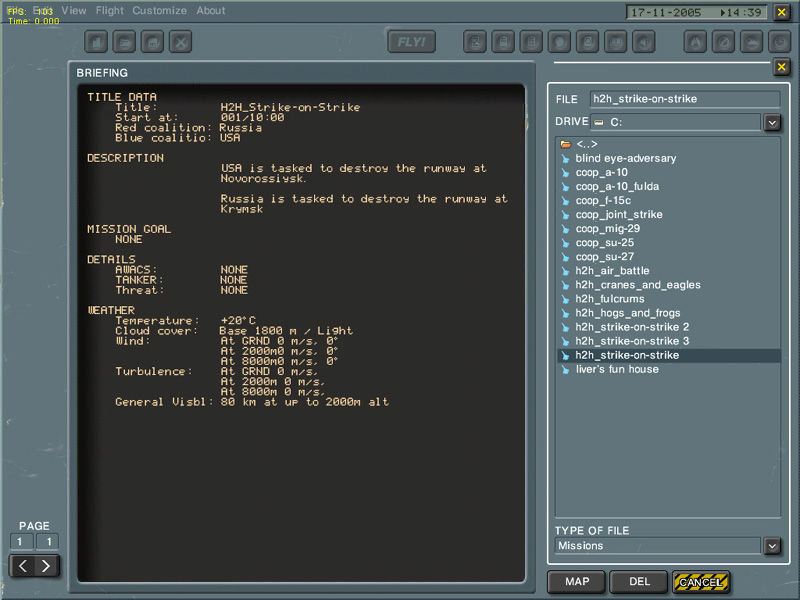
Task: Click the FILE name input field
Action: [685, 99]
